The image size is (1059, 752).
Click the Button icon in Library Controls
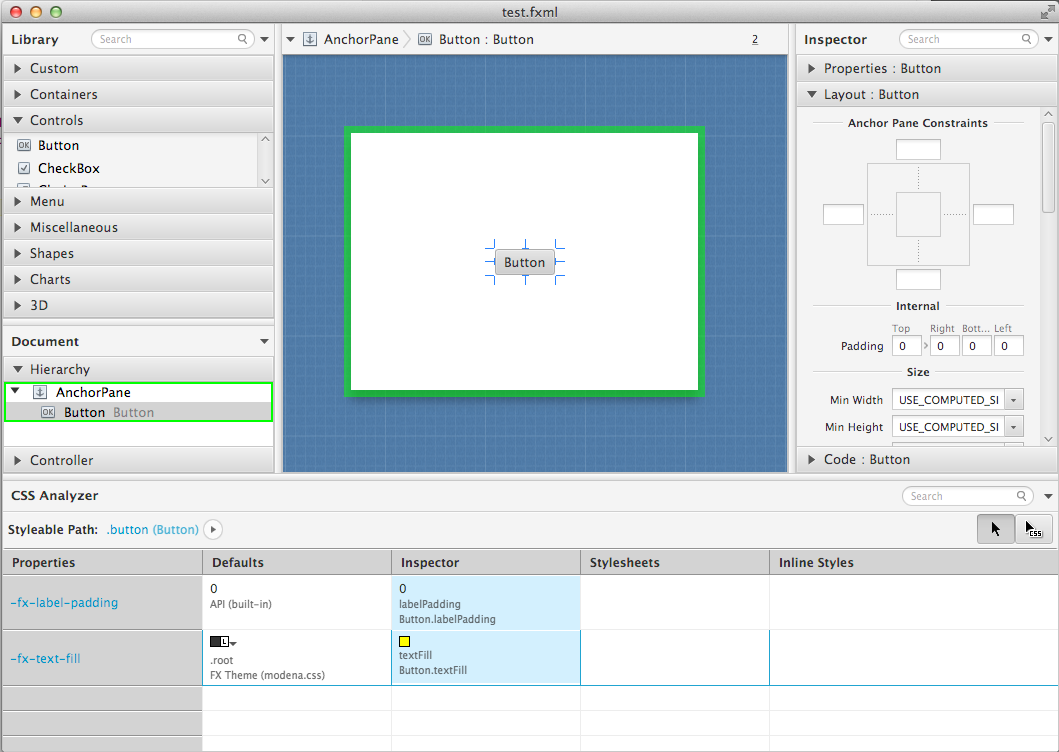point(25,145)
